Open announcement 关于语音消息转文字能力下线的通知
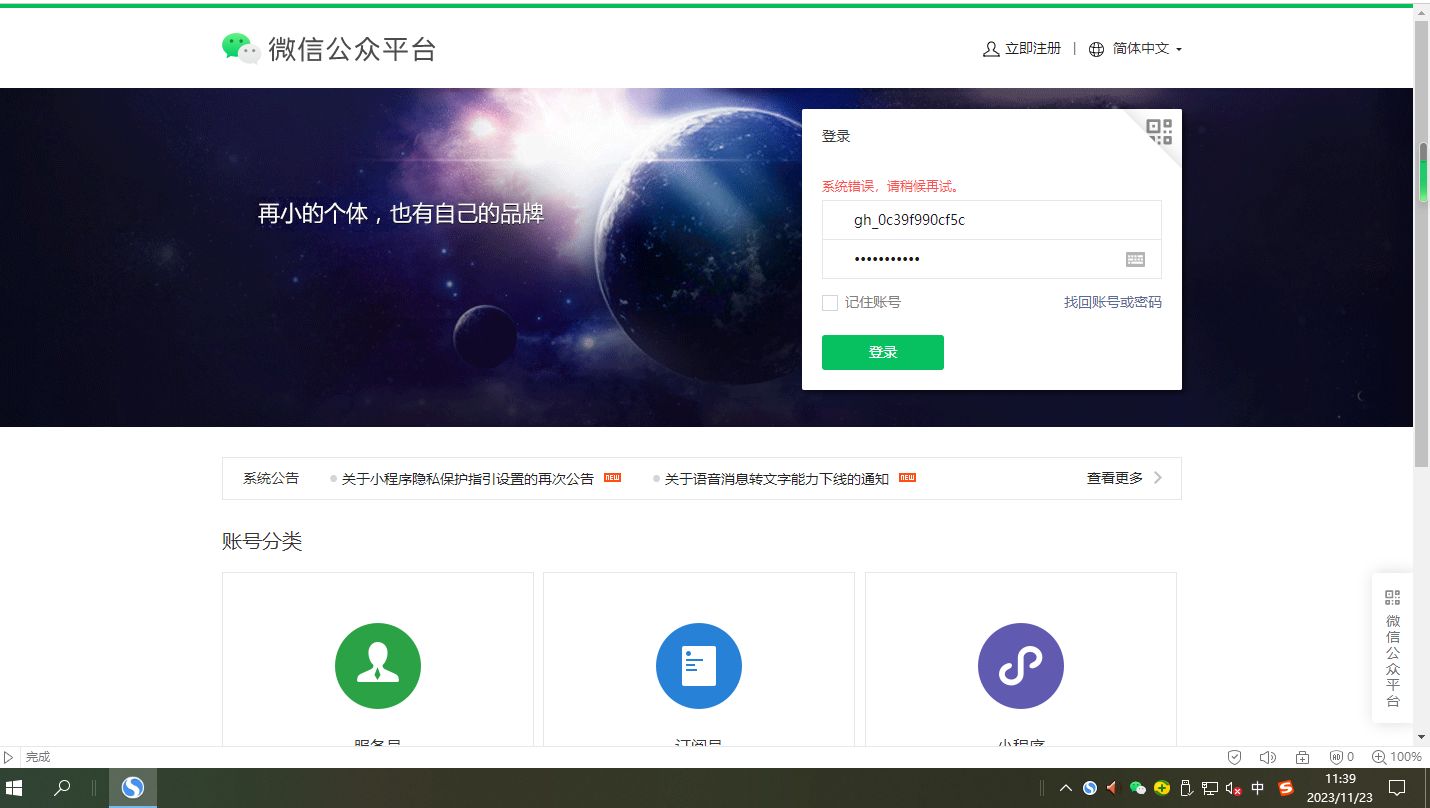Screen dimensions: 1430x808 pyautogui.click(x=777, y=479)
